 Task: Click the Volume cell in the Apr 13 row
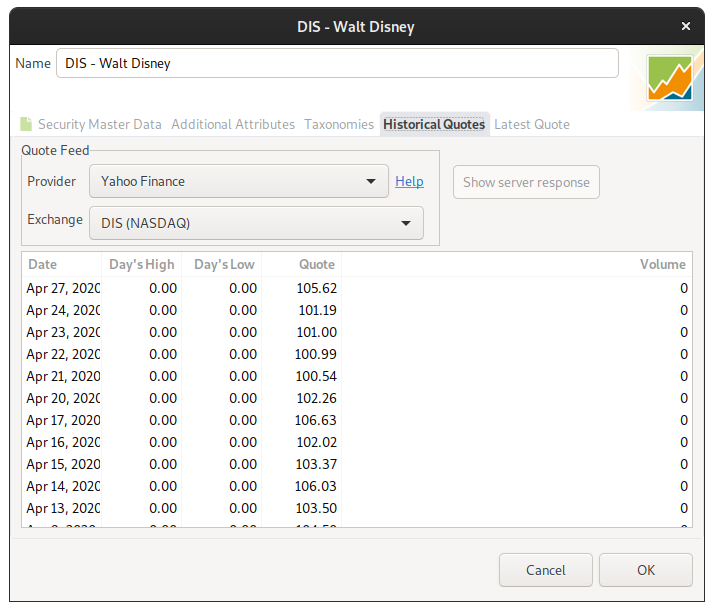(684, 508)
